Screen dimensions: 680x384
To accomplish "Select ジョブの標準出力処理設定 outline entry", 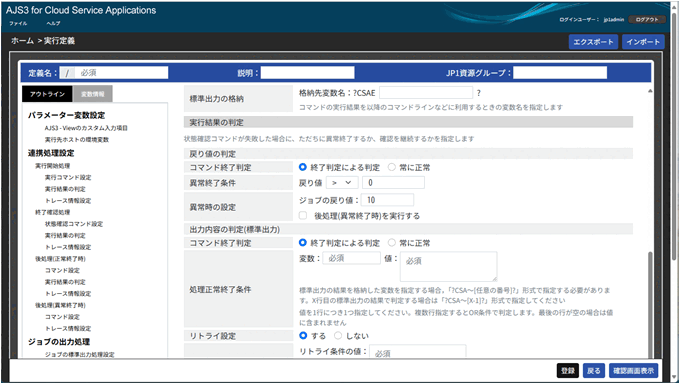I will click(x=79, y=354).
